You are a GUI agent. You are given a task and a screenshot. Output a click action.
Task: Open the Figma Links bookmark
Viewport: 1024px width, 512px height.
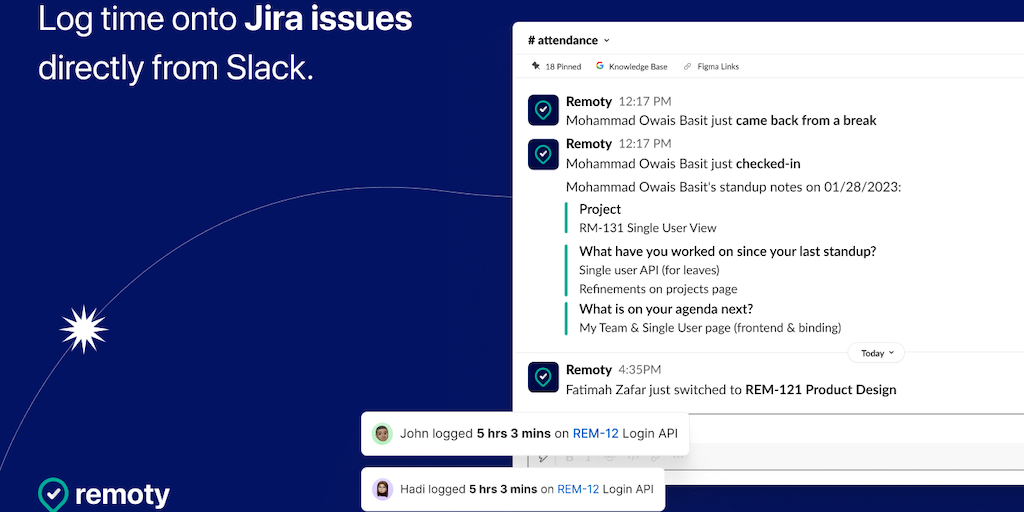click(718, 67)
